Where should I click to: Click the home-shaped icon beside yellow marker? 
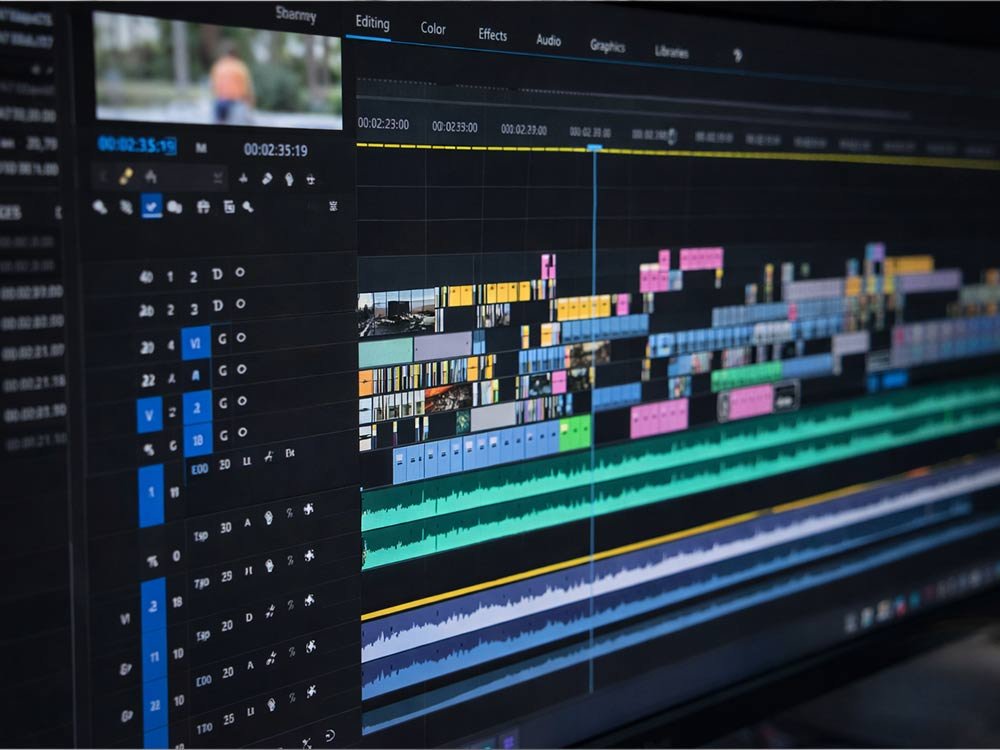pyautogui.click(x=151, y=177)
